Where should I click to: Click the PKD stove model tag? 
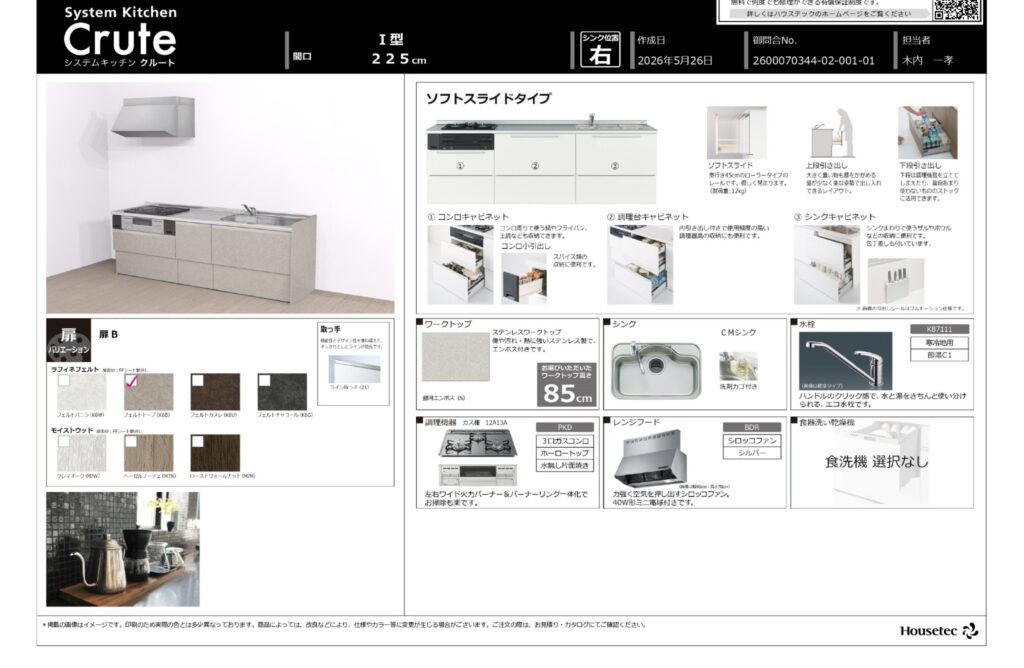point(565,427)
